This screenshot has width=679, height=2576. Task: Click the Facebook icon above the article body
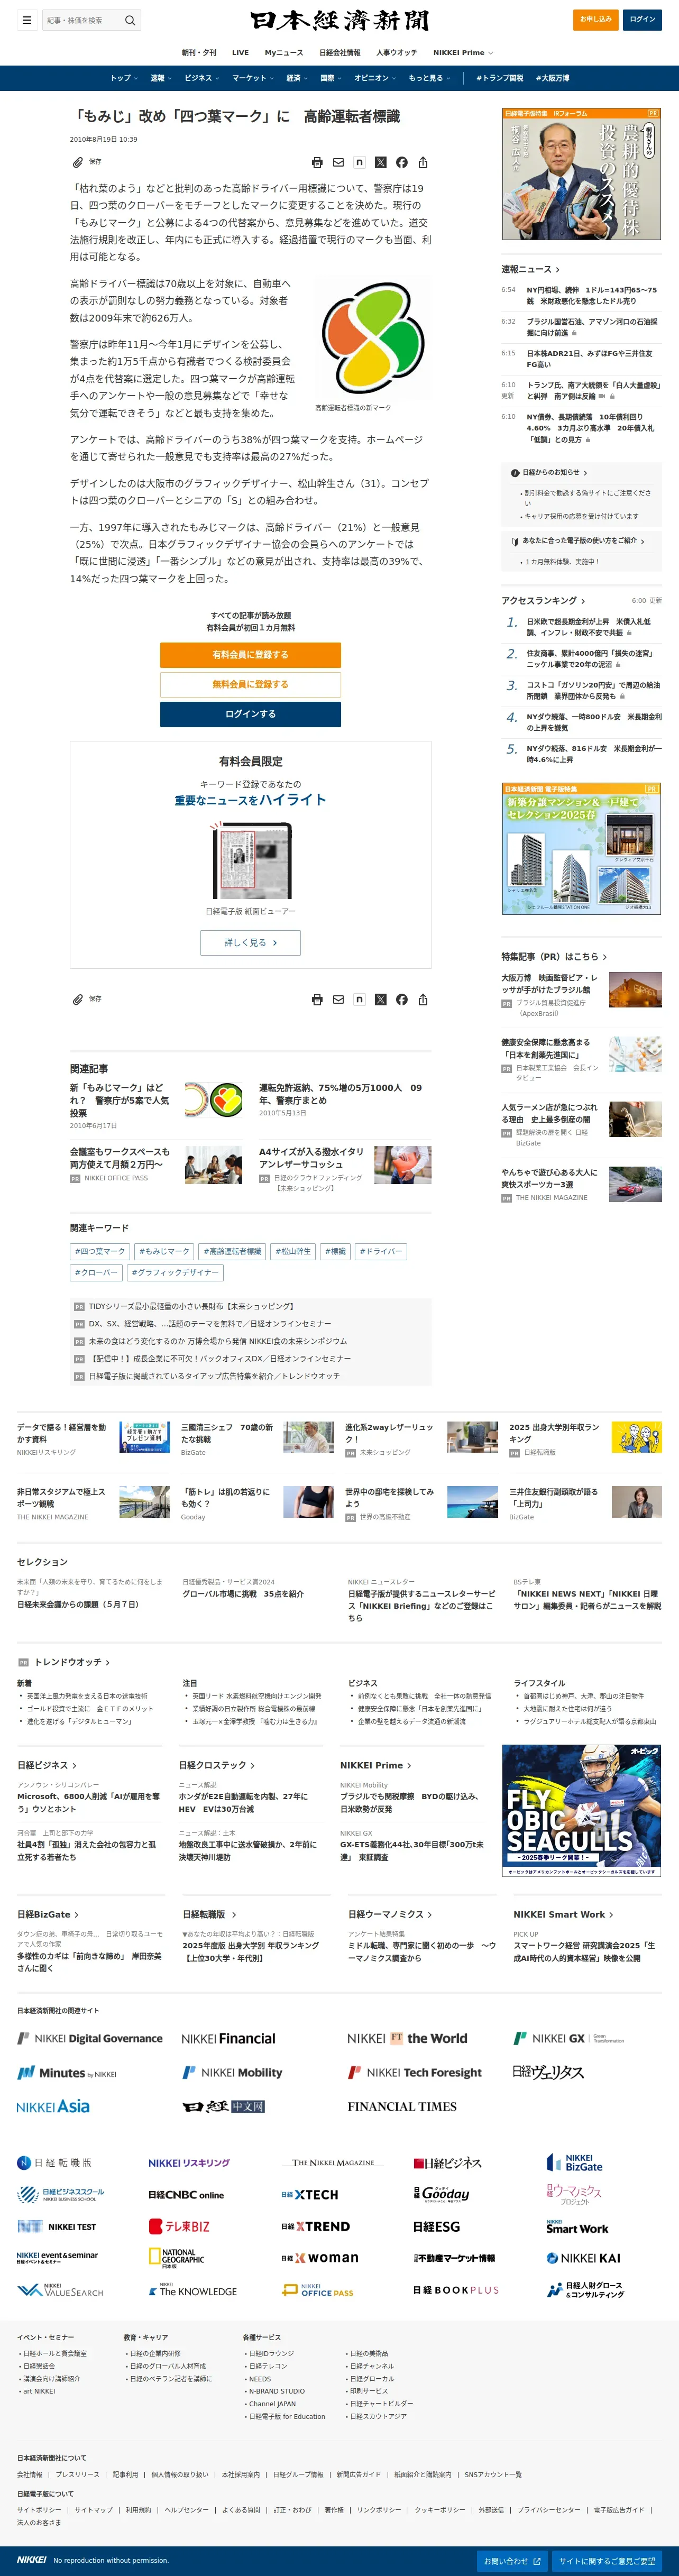click(x=401, y=162)
